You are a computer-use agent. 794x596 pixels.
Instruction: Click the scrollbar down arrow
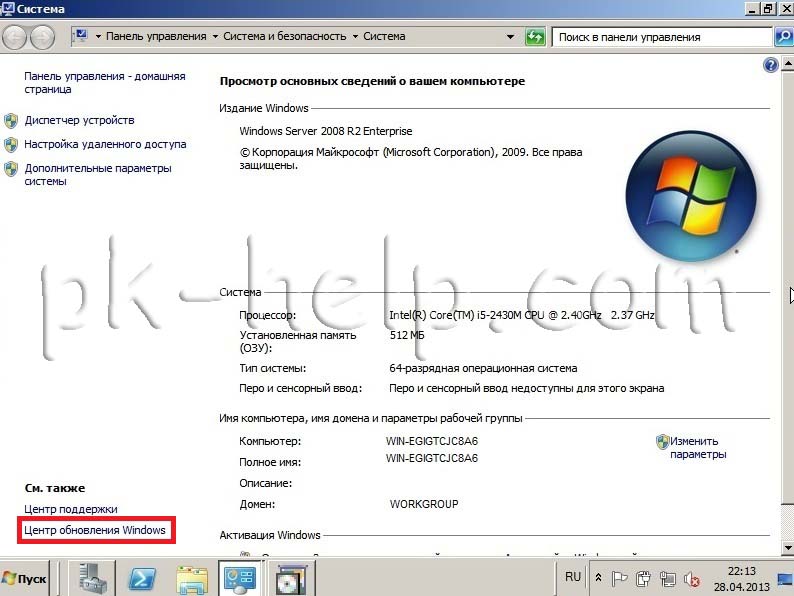point(788,547)
